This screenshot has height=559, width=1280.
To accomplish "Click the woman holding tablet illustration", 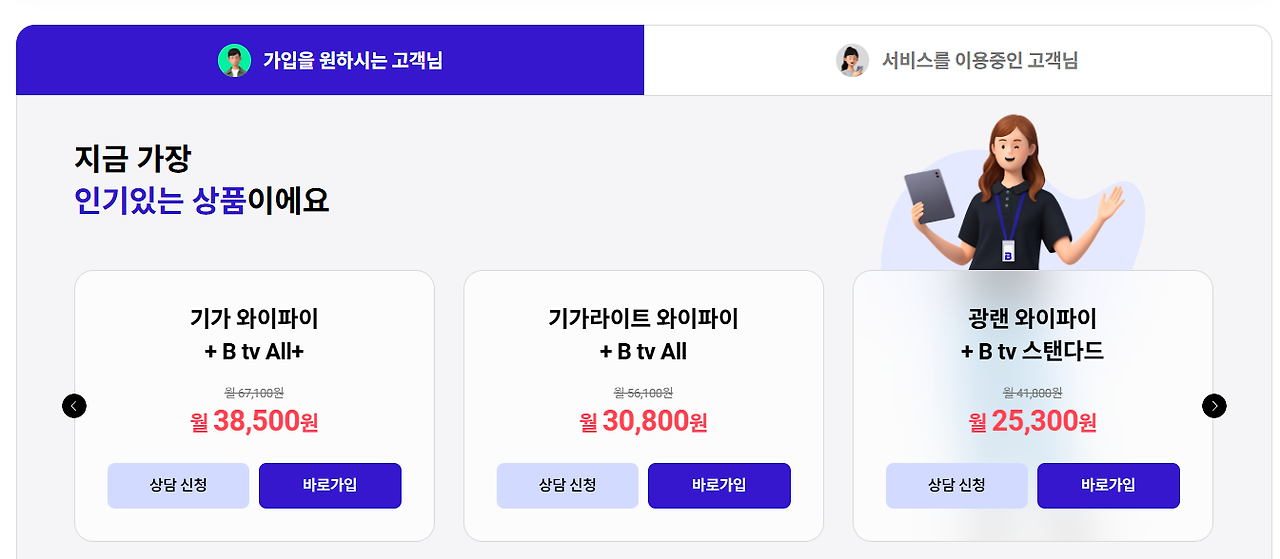I will click(1013, 192).
